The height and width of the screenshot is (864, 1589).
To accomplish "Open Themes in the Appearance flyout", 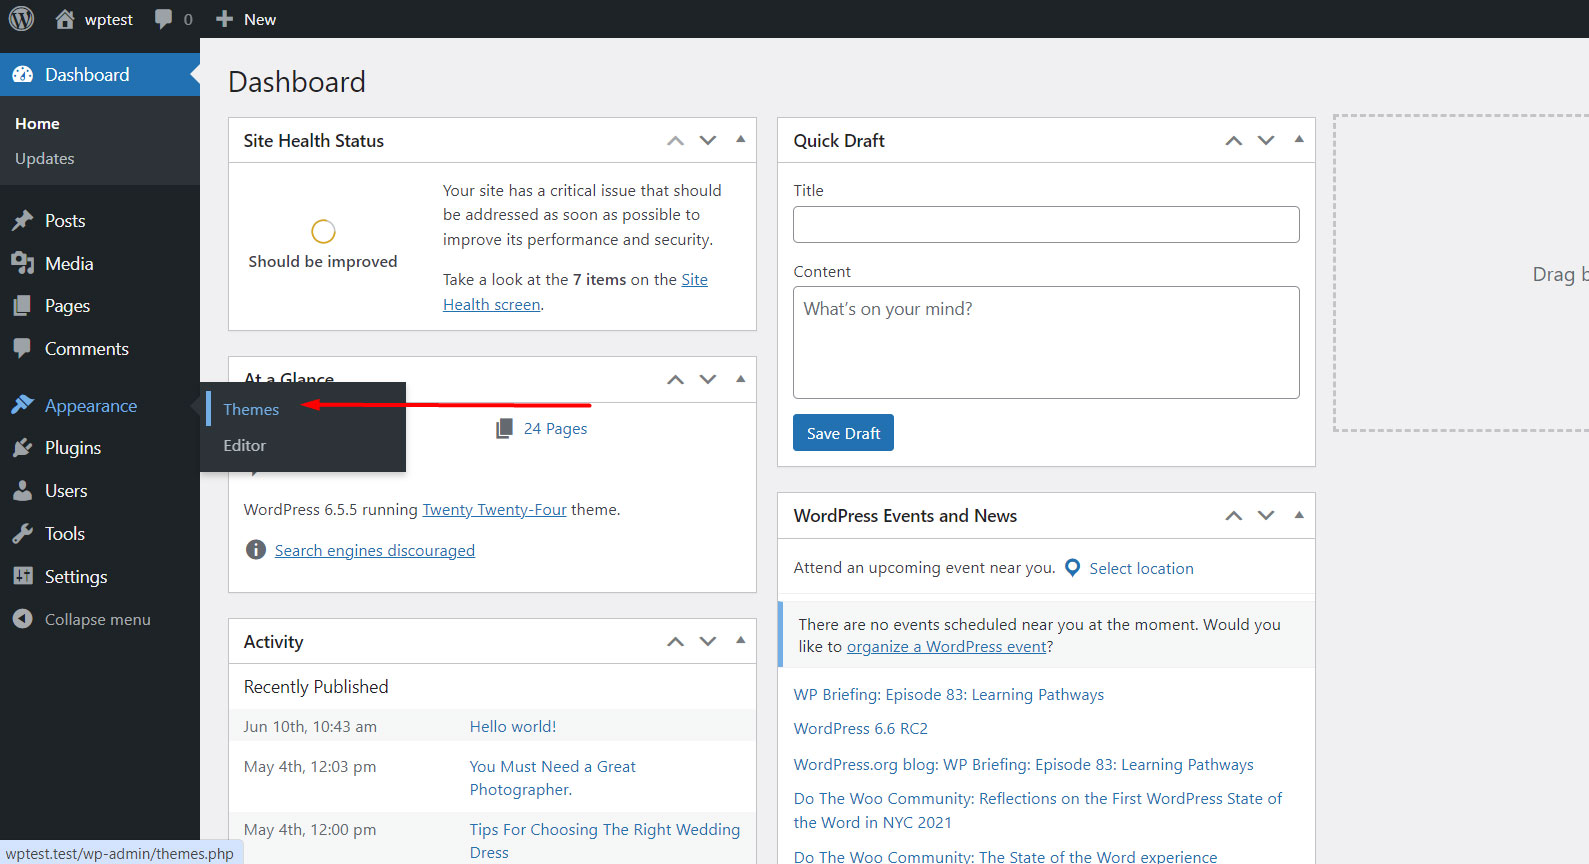I will point(251,409).
